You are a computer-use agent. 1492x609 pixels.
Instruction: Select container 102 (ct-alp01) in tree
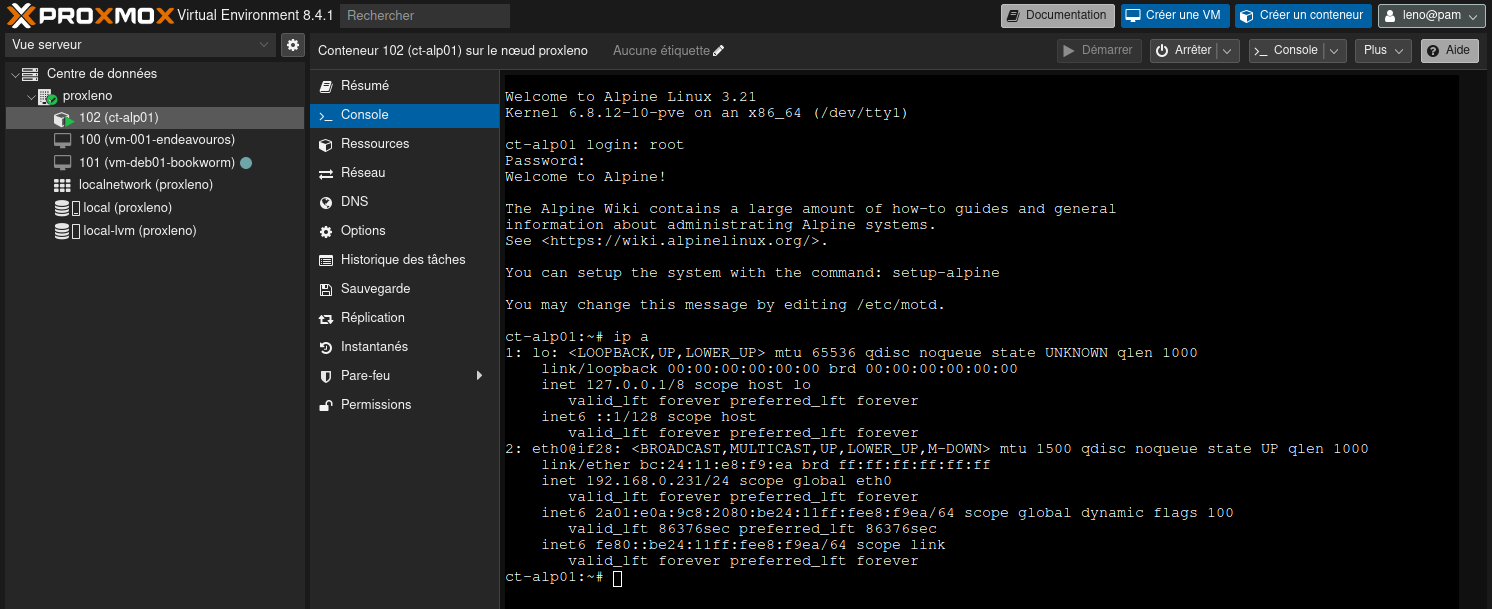pos(118,118)
